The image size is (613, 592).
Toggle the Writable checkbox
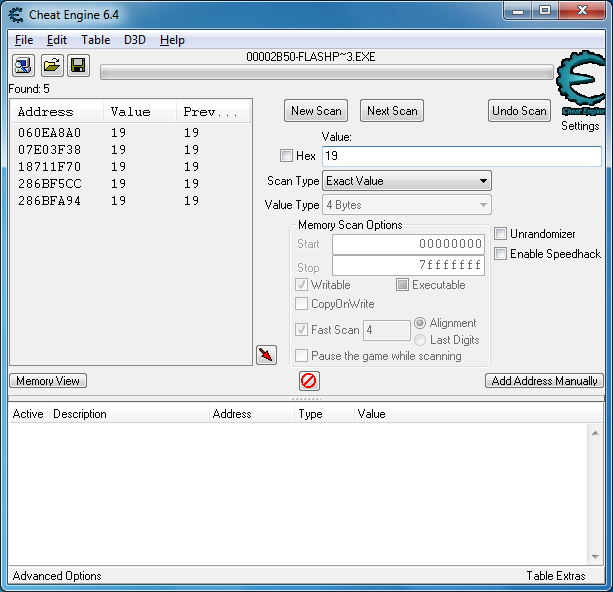tap(301, 285)
